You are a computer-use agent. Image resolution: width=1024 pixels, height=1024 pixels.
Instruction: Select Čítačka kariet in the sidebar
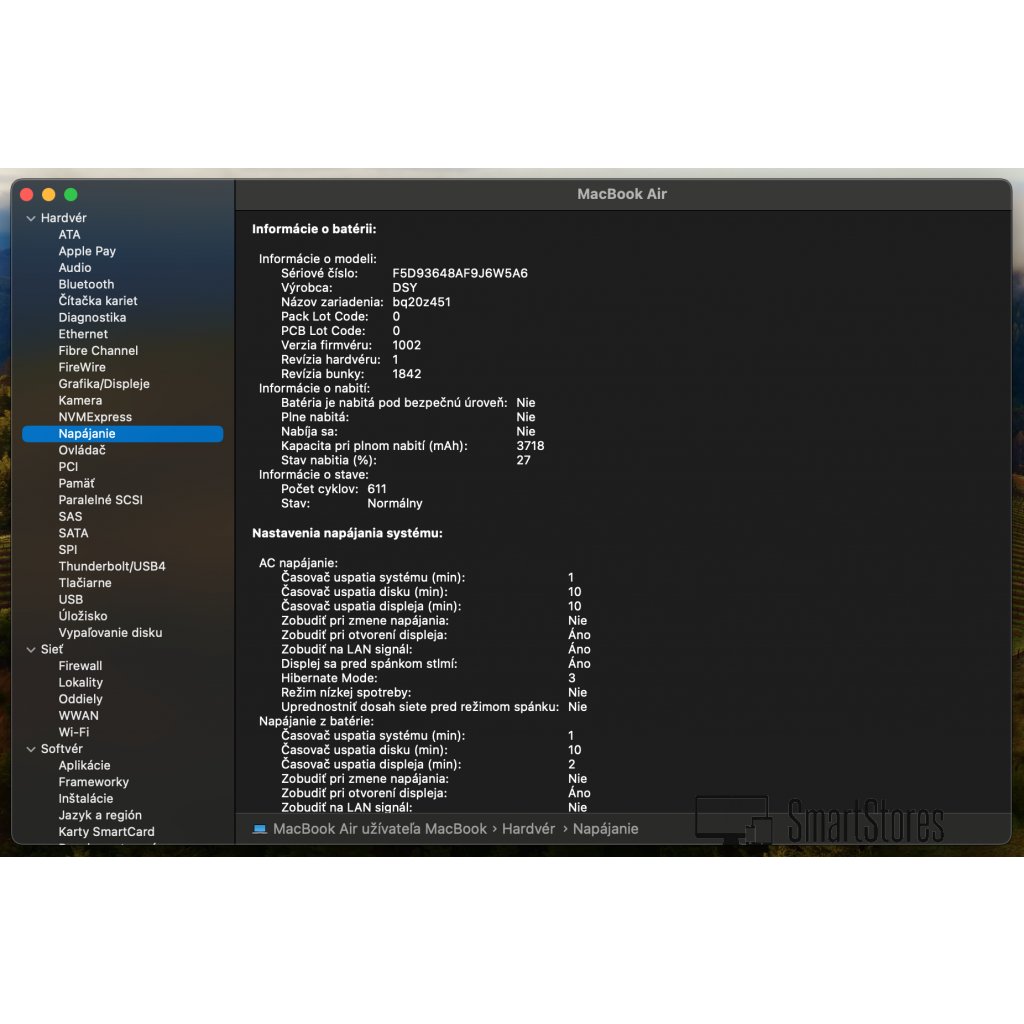98,301
